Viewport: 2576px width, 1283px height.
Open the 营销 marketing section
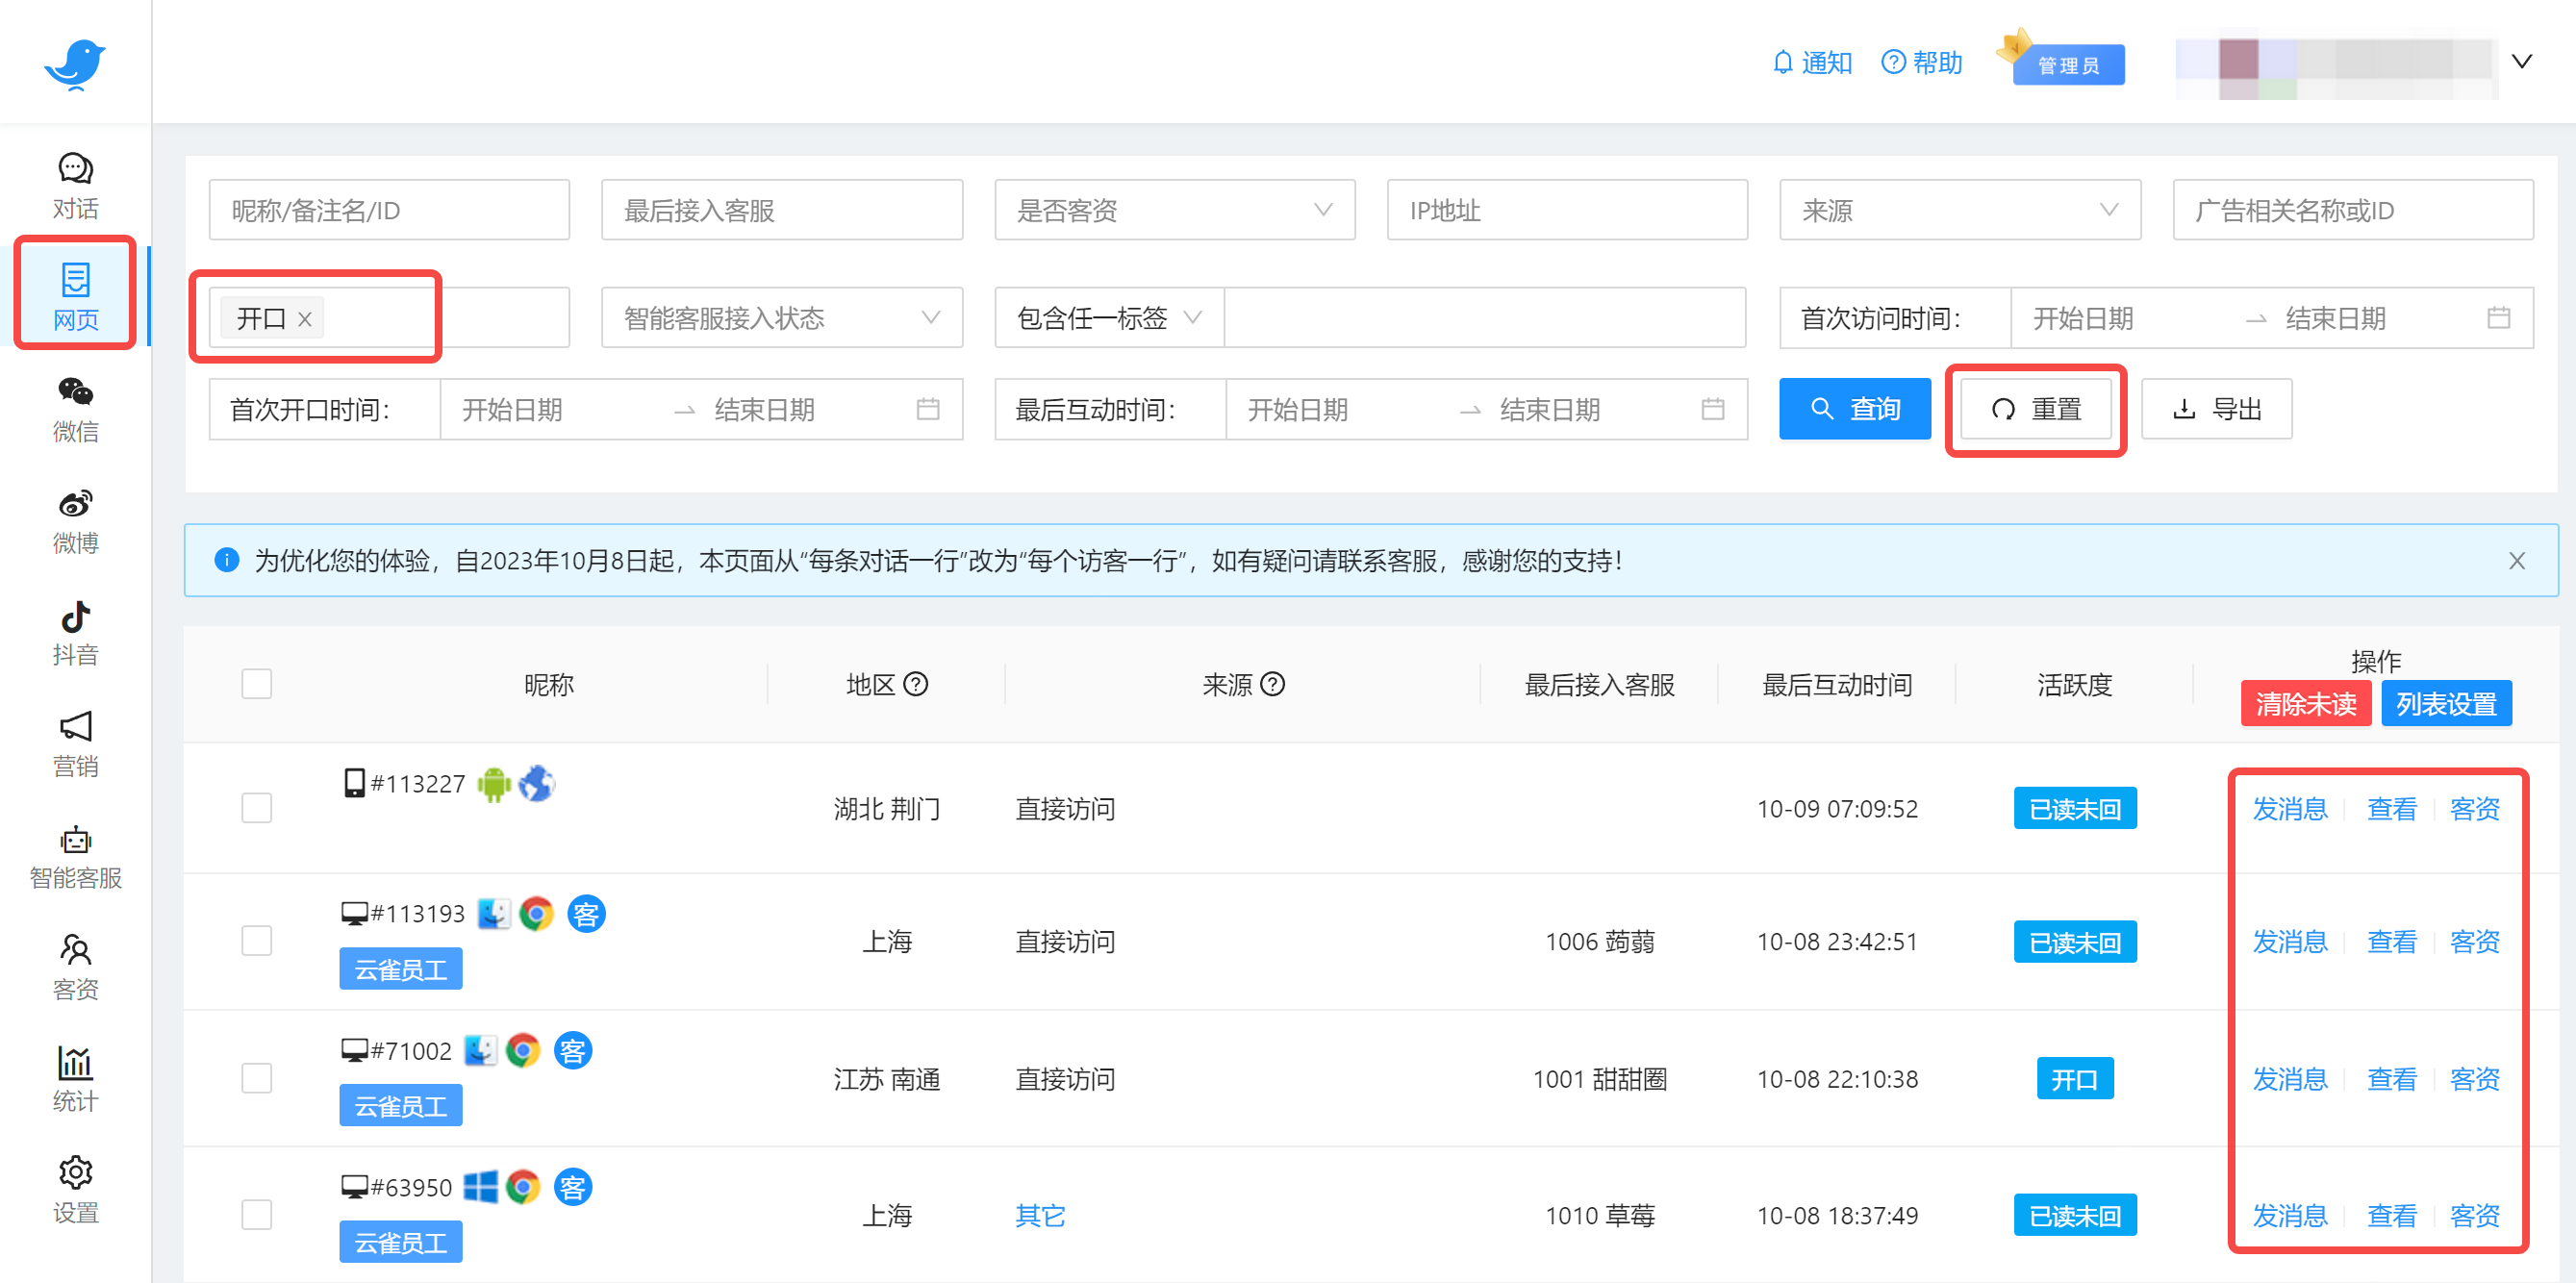pyautogui.click(x=75, y=743)
